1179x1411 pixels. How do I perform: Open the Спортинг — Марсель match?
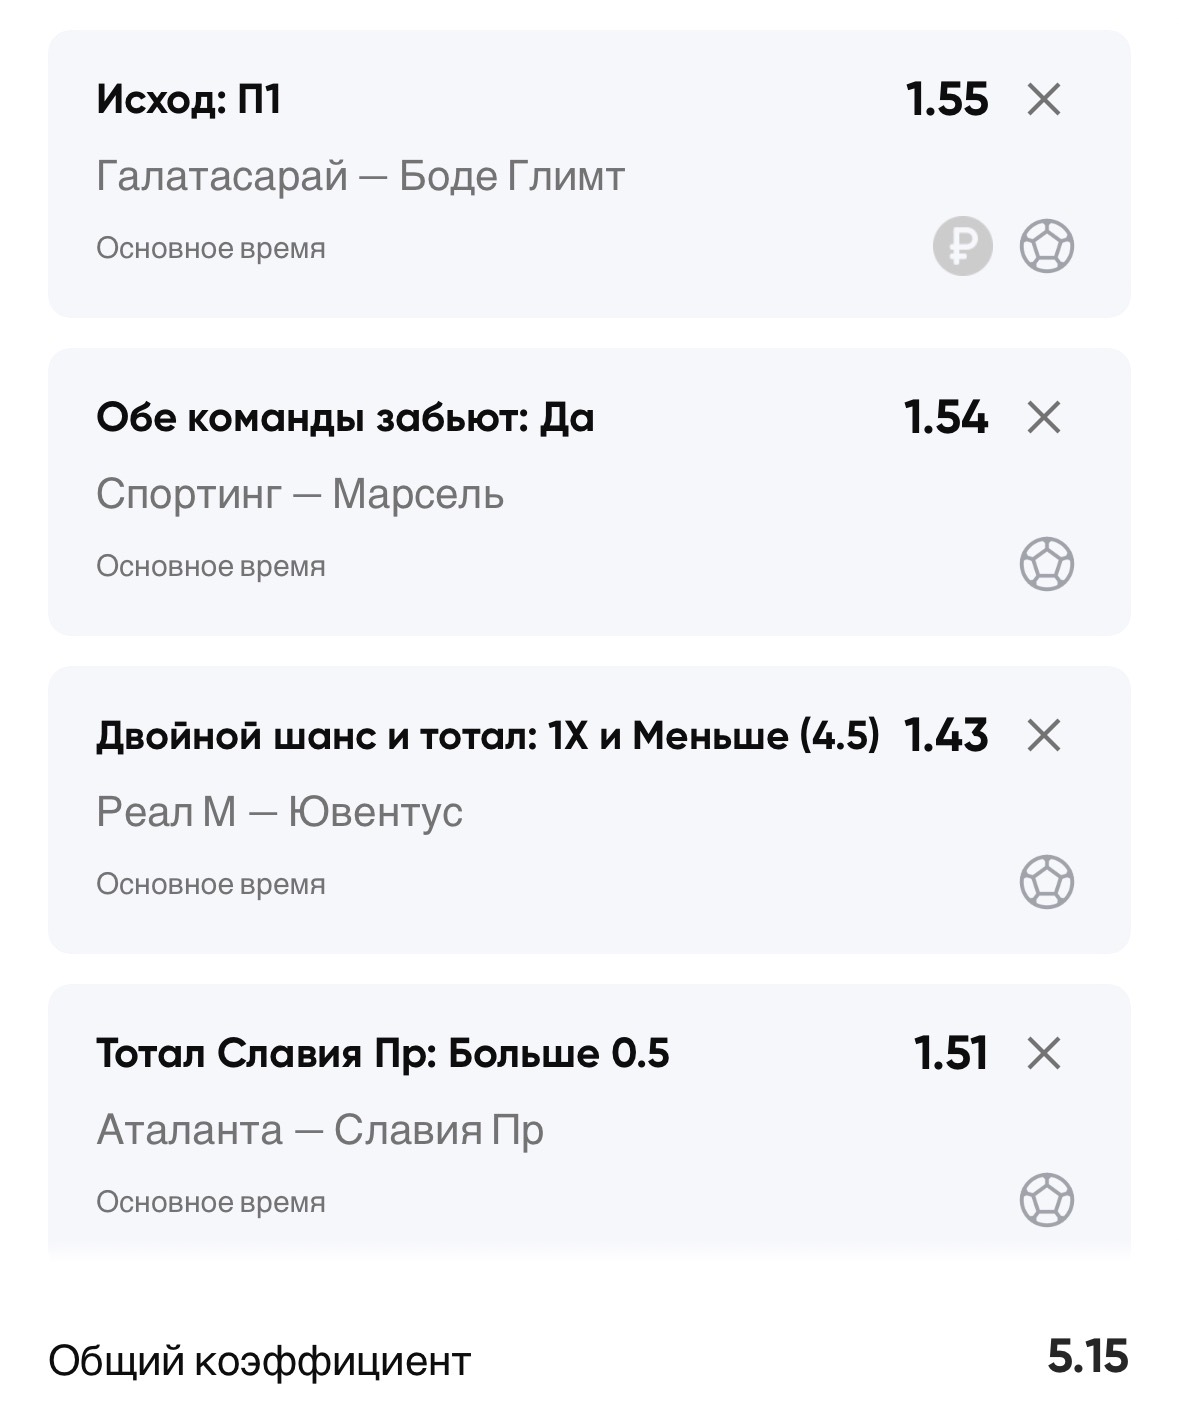(300, 495)
